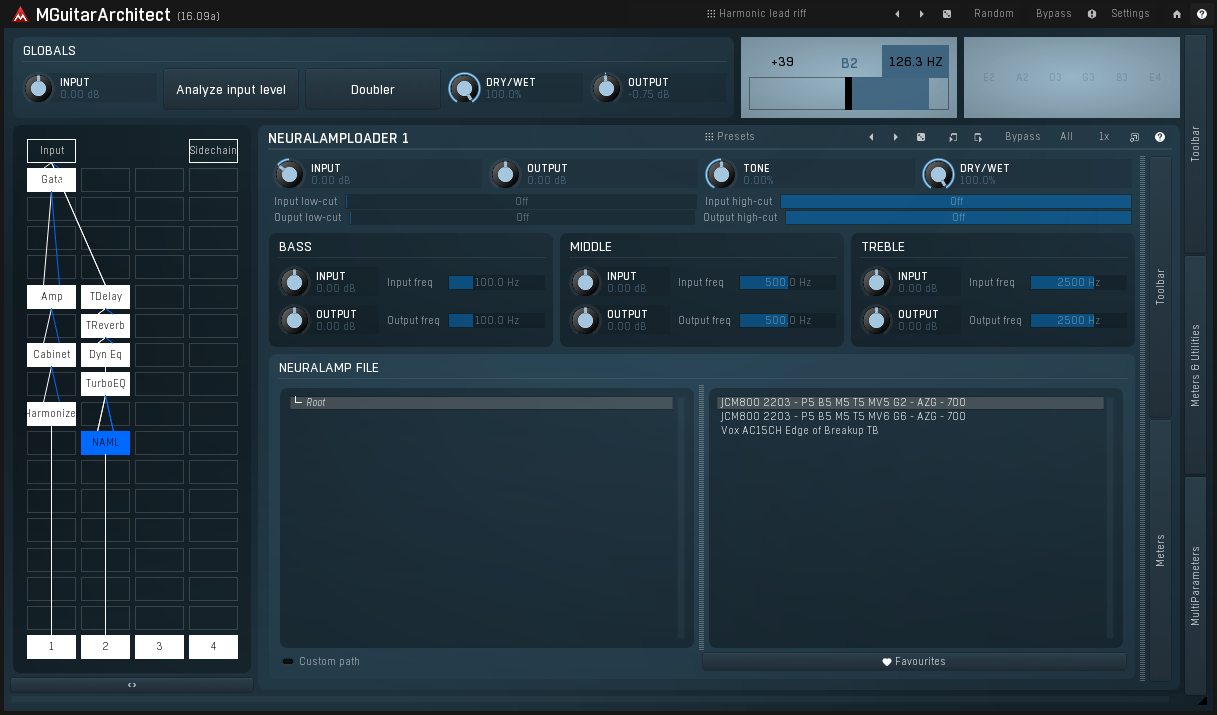This screenshot has width=1217, height=715.
Task: Select previous NeuralAmpLoader preset arrow
Action: pos(871,137)
